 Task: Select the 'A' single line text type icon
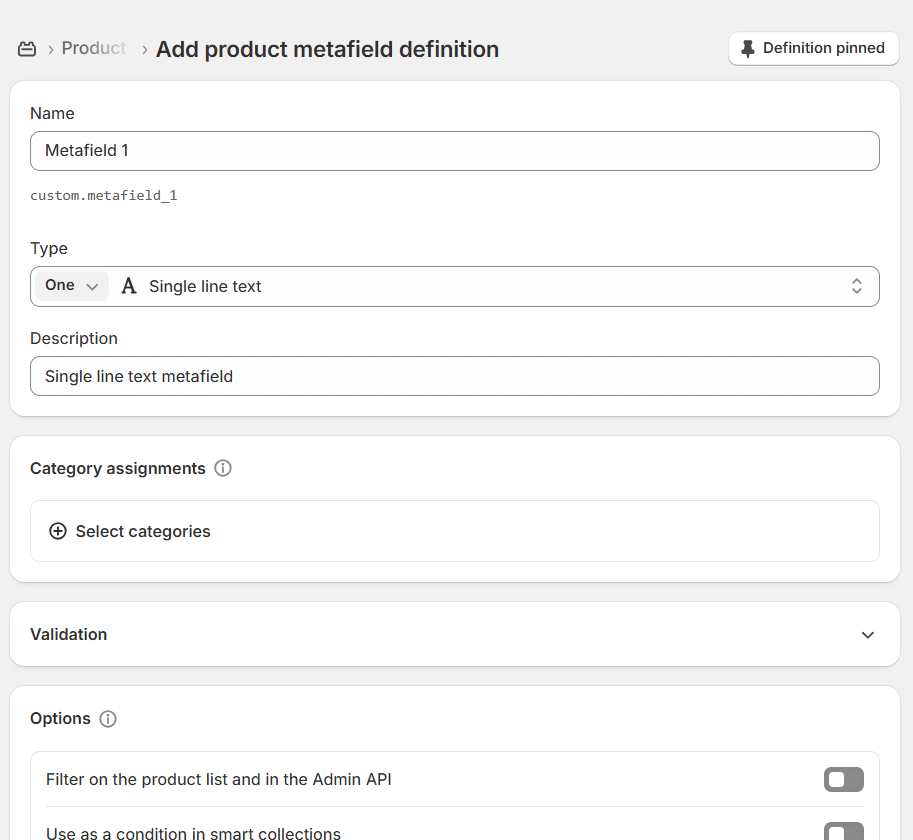click(129, 286)
